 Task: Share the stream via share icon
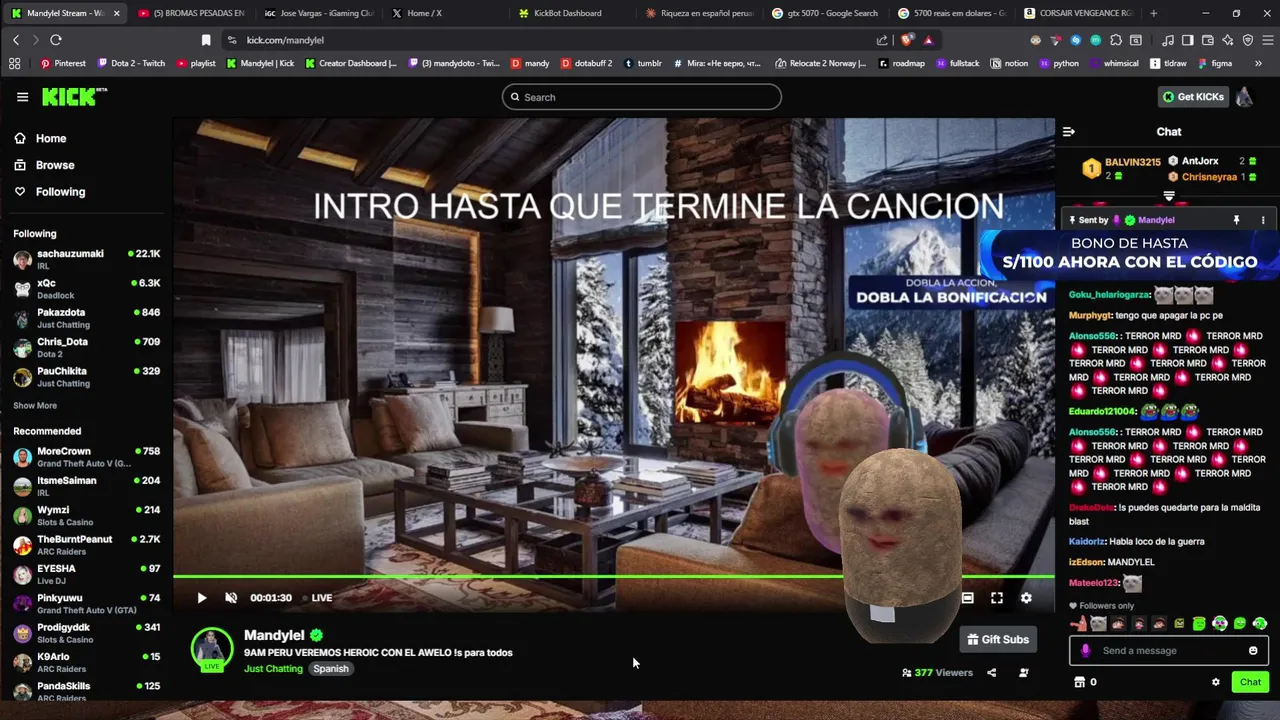tap(991, 673)
